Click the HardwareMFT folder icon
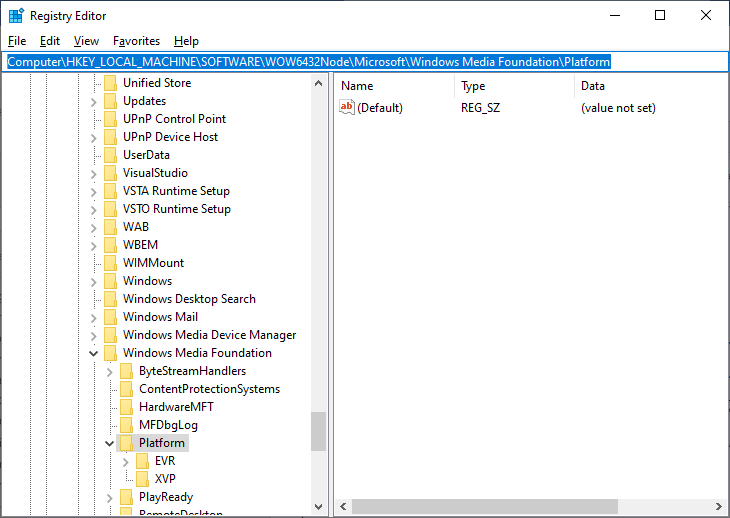 click(x=126, y=407)
